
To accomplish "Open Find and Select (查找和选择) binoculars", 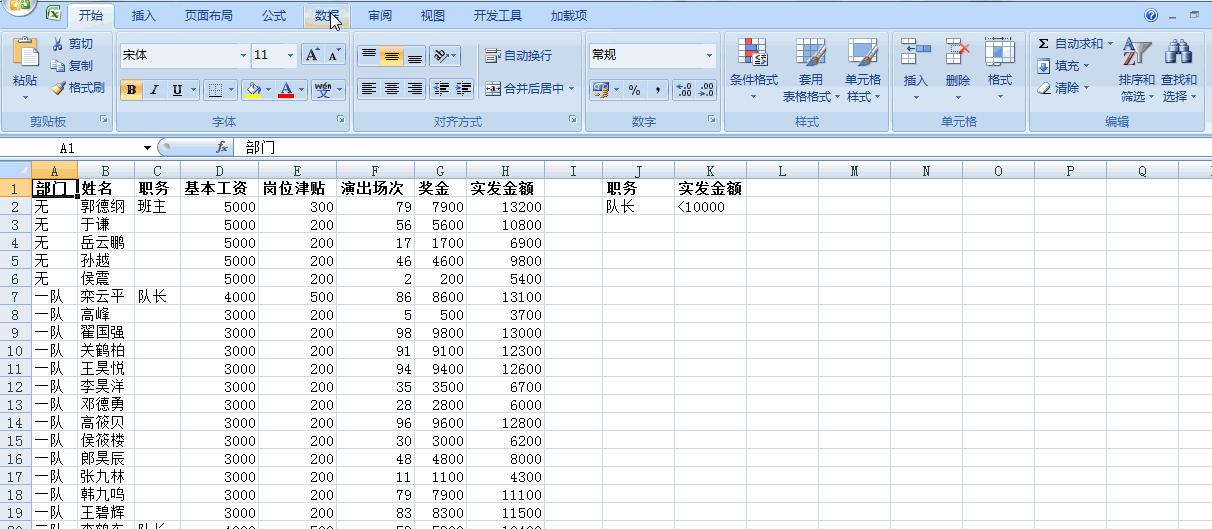I will click(x=1179, y=70).
